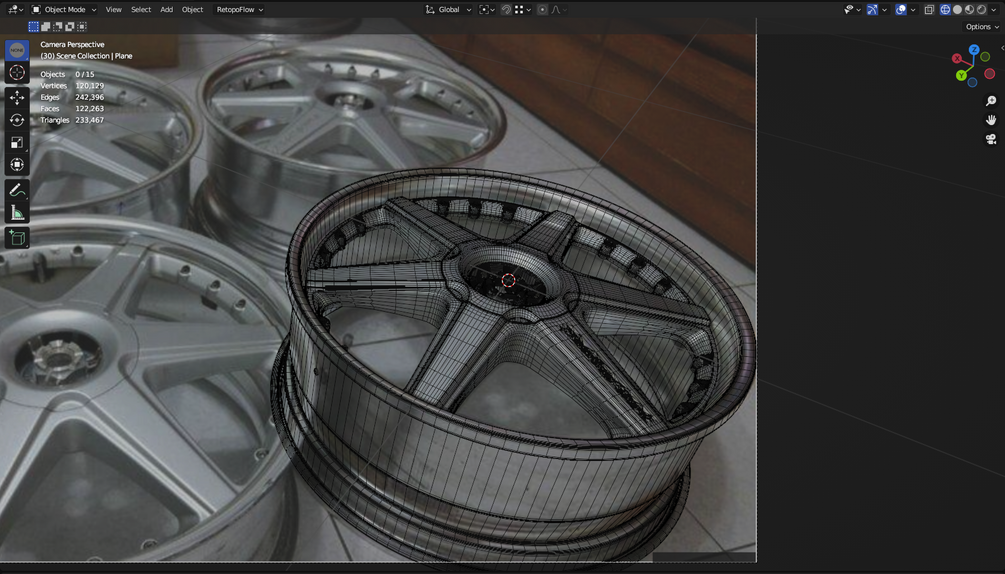The height and width of the screenshot is (574, 1005).
Task: Expand the overlays options arrow
Action: [913, 10]
